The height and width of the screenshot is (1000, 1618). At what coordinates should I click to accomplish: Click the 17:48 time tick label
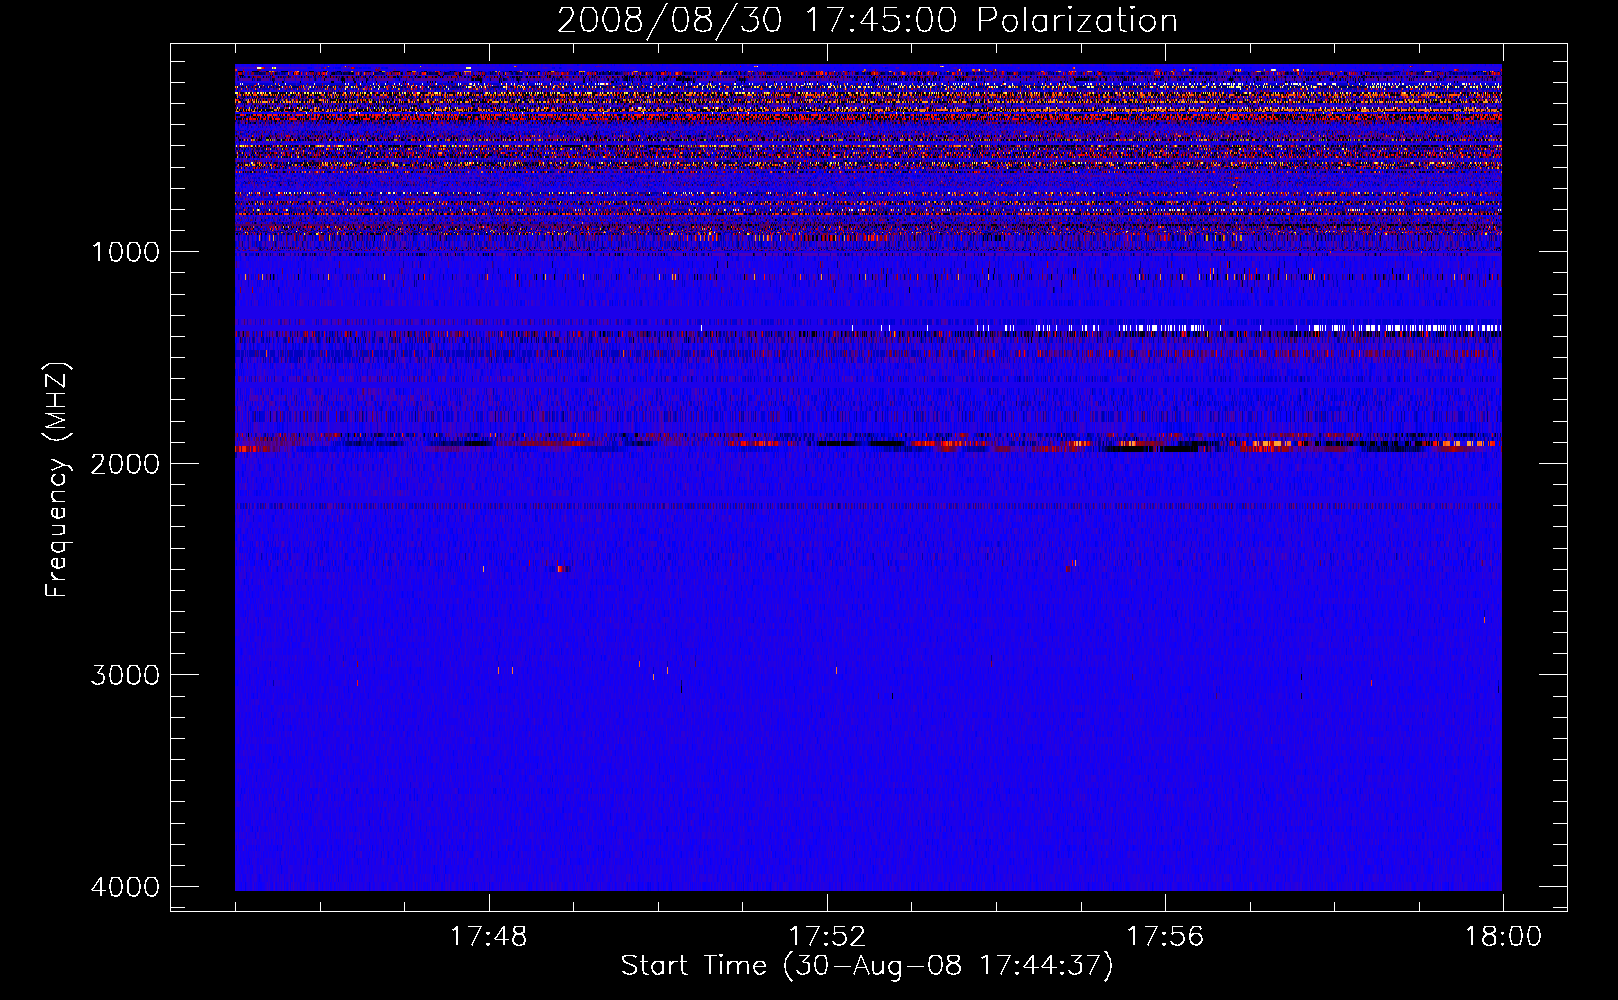click(489, 937)
